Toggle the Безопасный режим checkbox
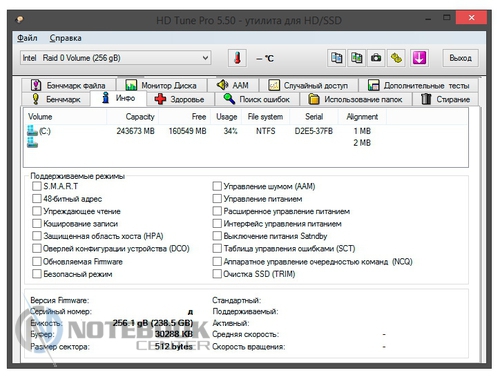Viewport: 500px width, 377px height. (x=37, y=274)
